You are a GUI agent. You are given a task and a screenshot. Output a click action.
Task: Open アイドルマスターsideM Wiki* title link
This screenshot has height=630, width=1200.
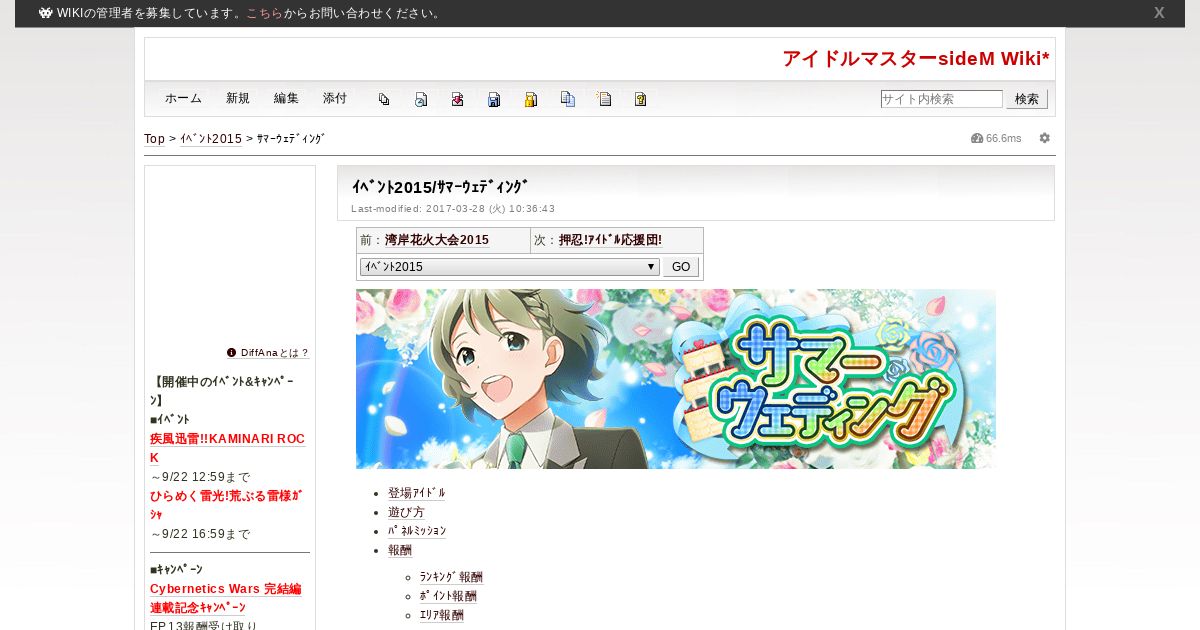pos(916,58)
